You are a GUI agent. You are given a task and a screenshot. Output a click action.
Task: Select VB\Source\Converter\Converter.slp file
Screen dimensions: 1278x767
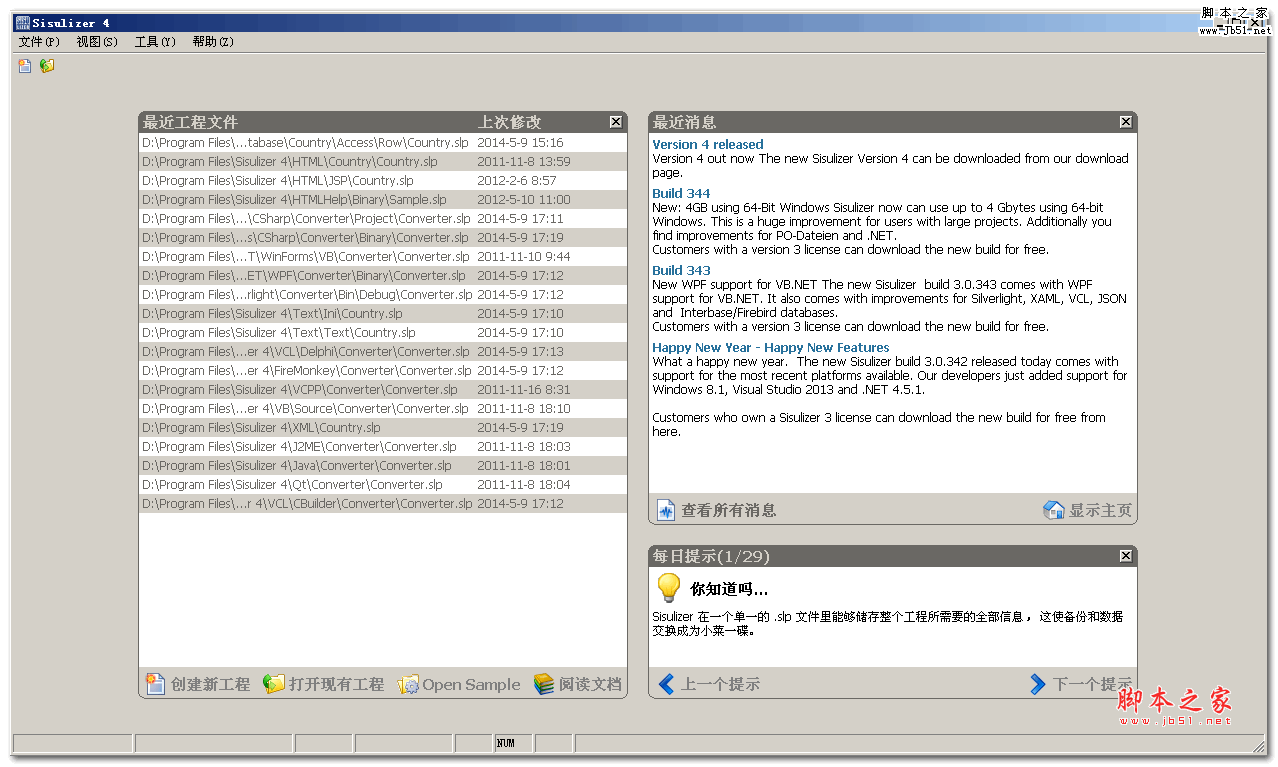[383, 409]
